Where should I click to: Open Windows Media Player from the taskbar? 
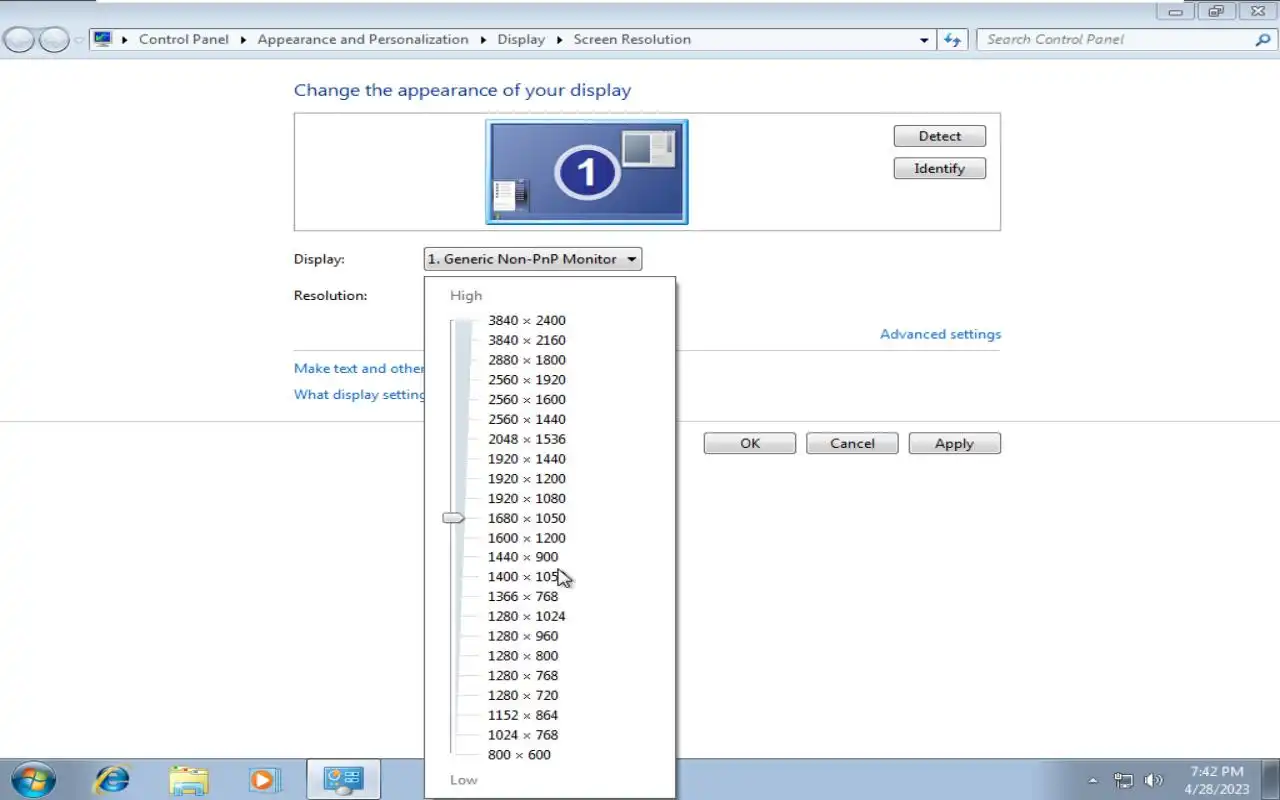point(264,779)
